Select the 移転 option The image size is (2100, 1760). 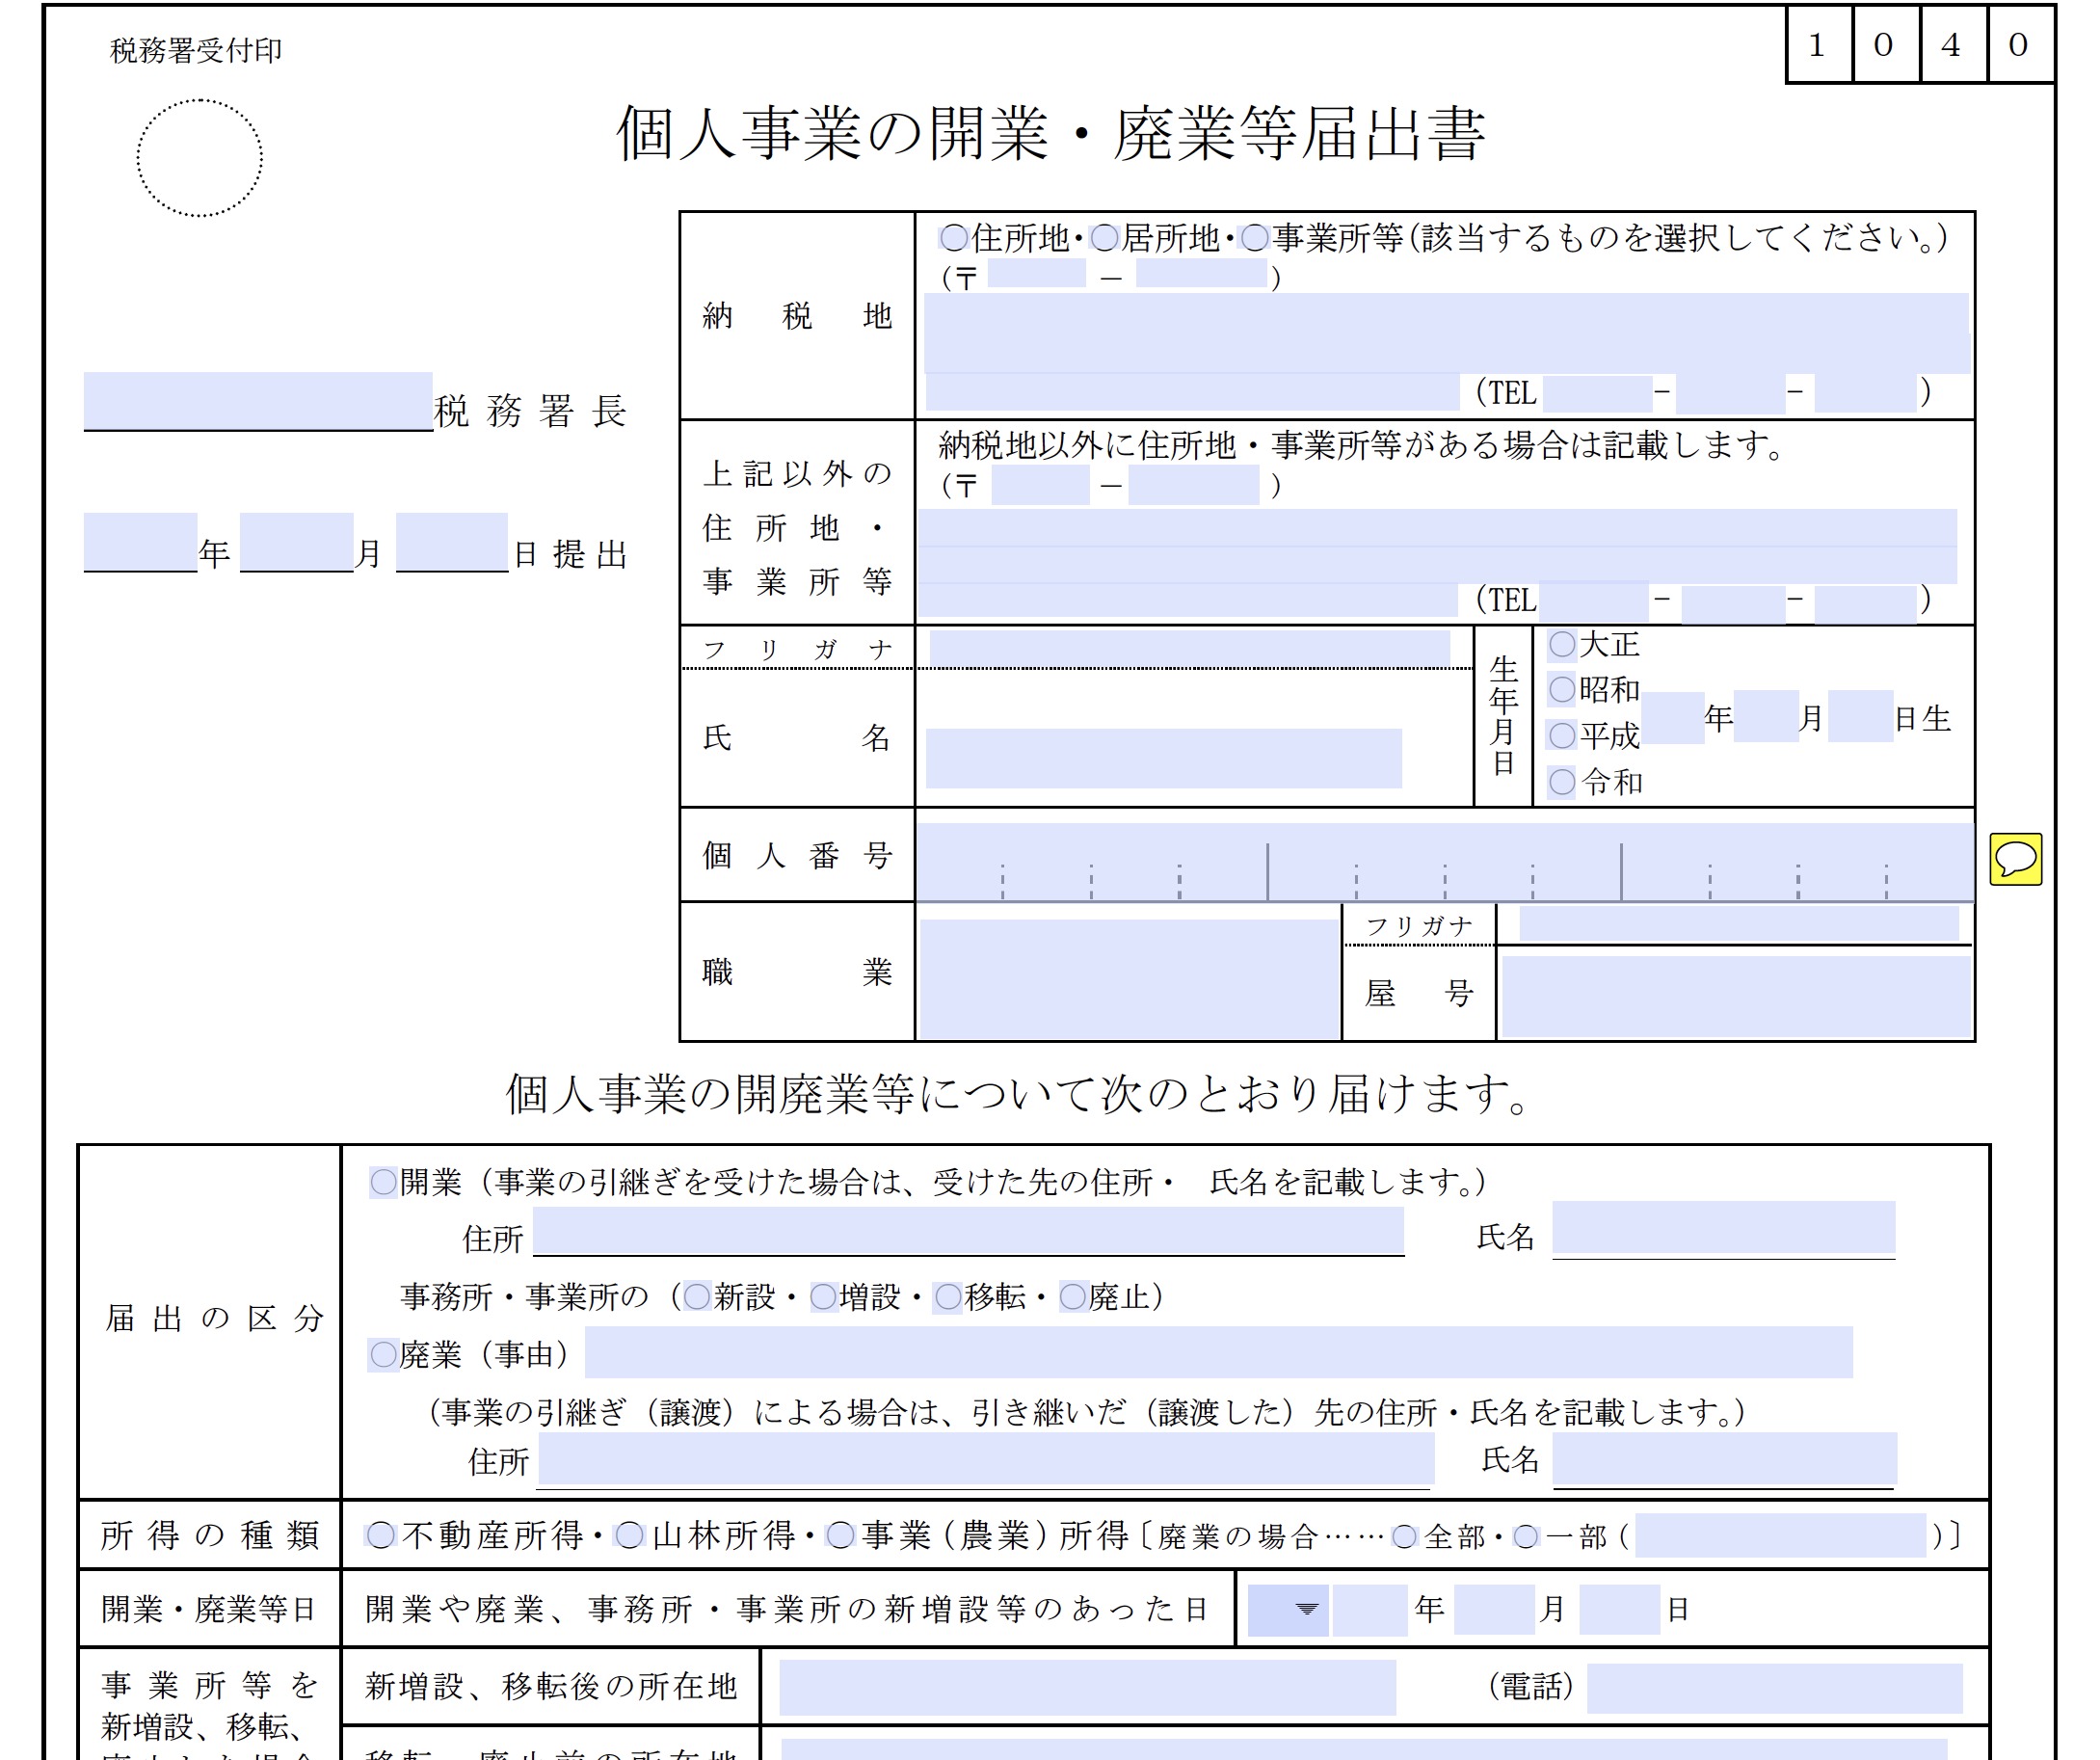948,1297
